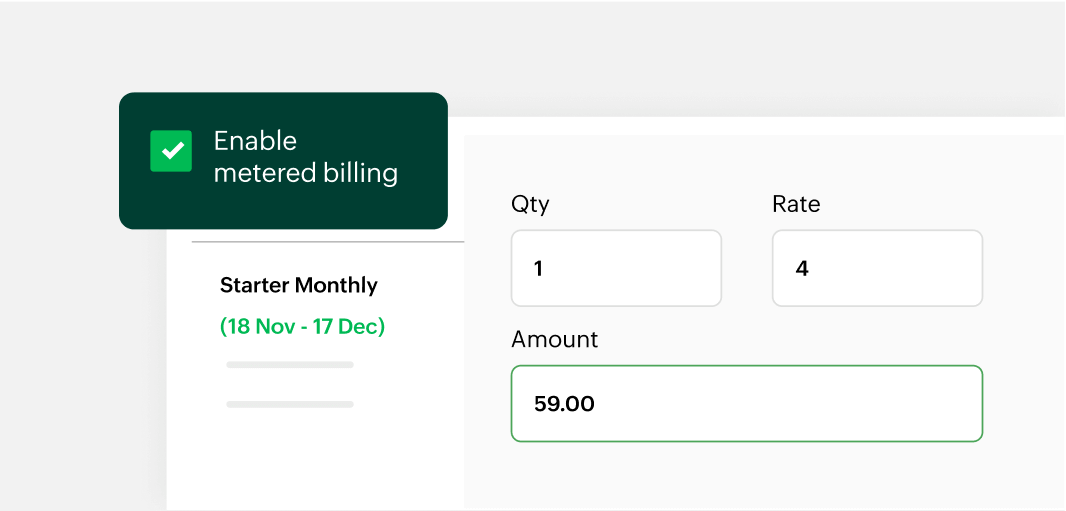This screenshot has height=511, width=1066.
Task: Click the 18 Nov - 17 Dec date range
Action: (x=302, y=326)
